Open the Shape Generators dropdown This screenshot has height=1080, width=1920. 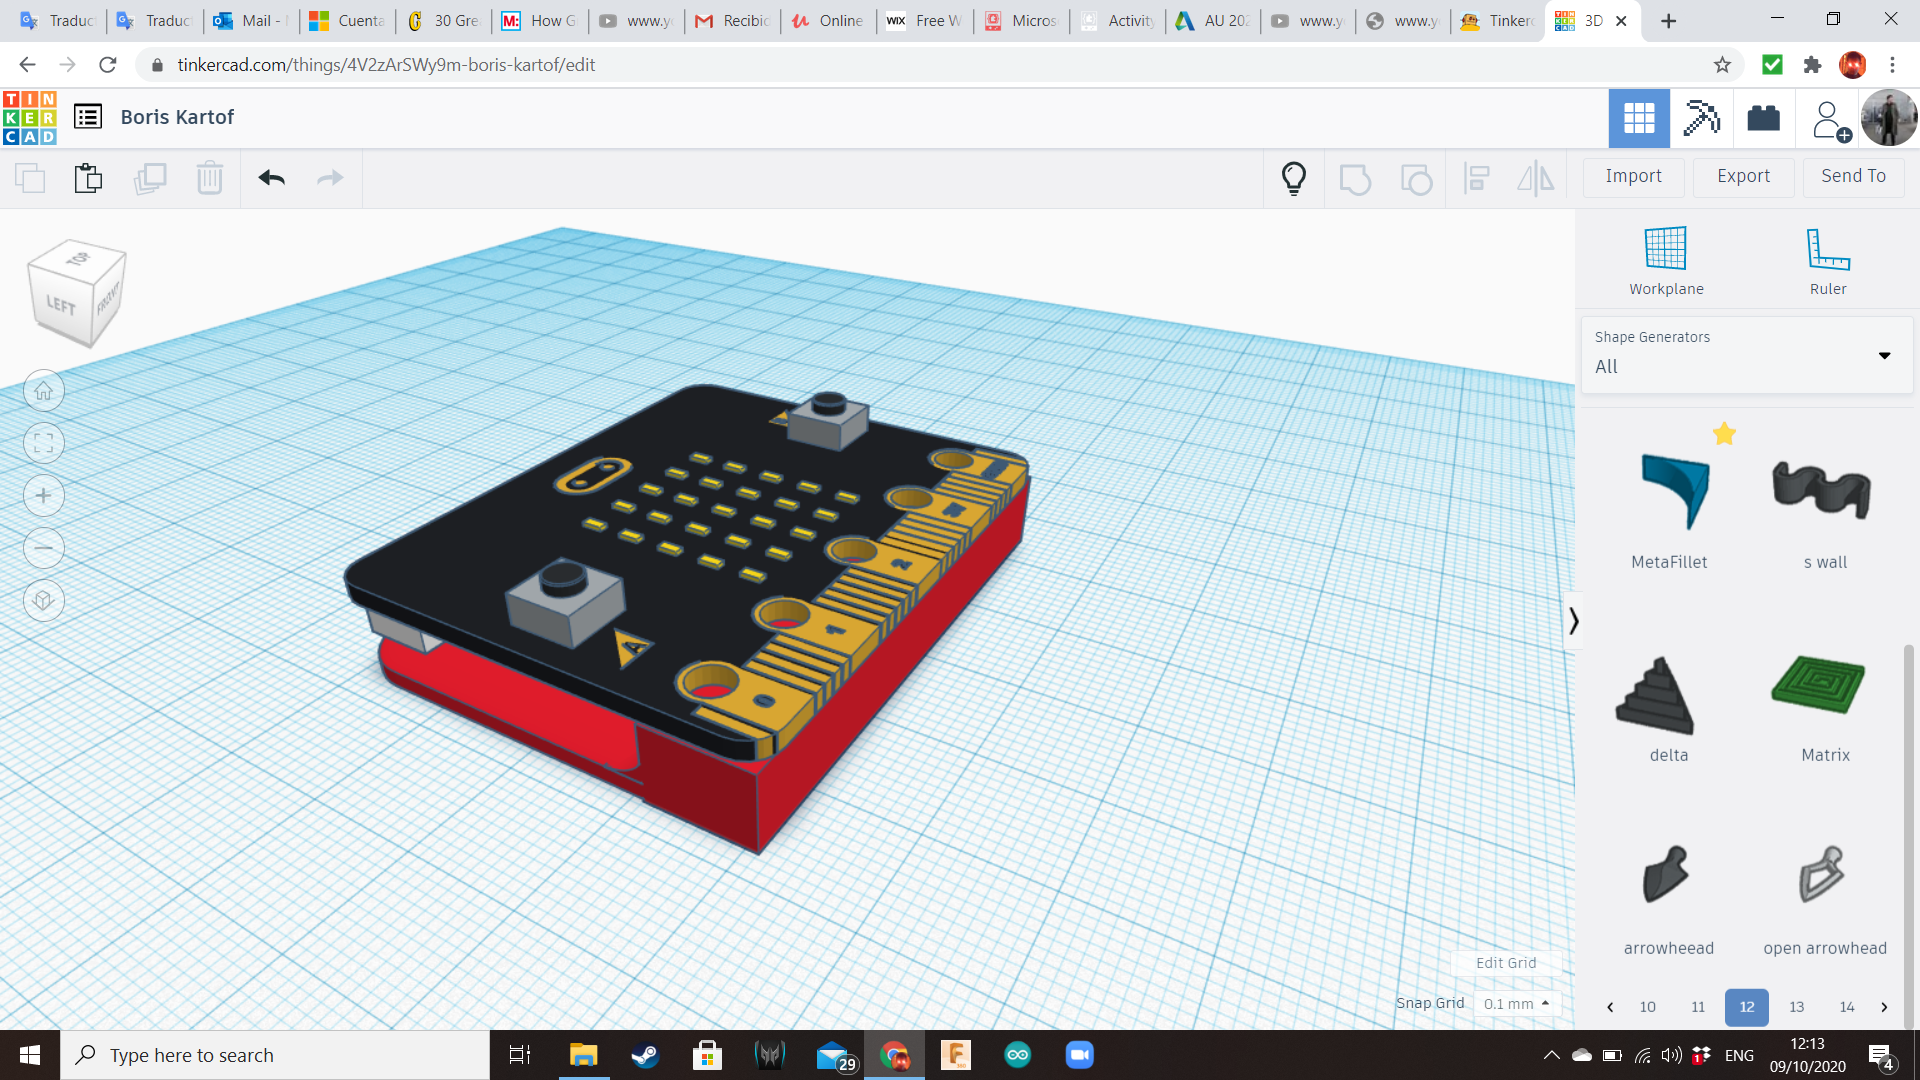[1746, 355]
